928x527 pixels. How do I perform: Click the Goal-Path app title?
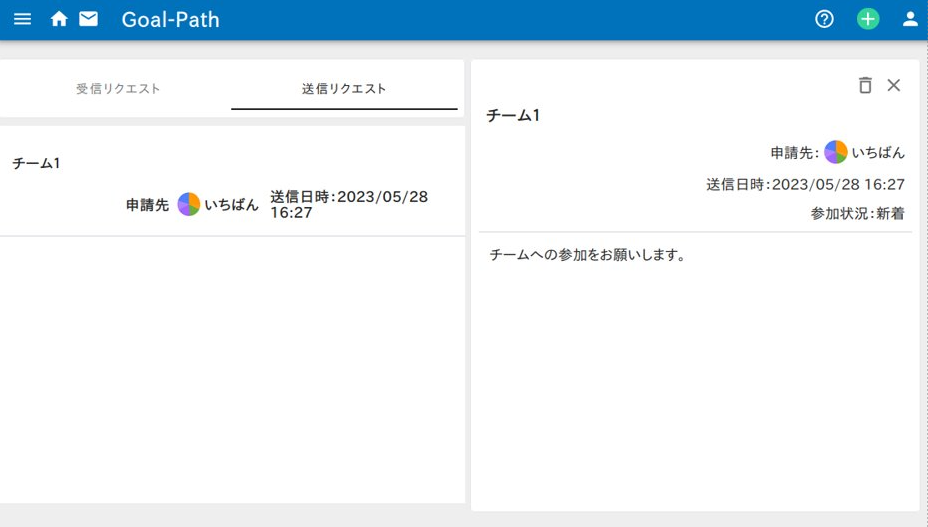pos(170,20)
